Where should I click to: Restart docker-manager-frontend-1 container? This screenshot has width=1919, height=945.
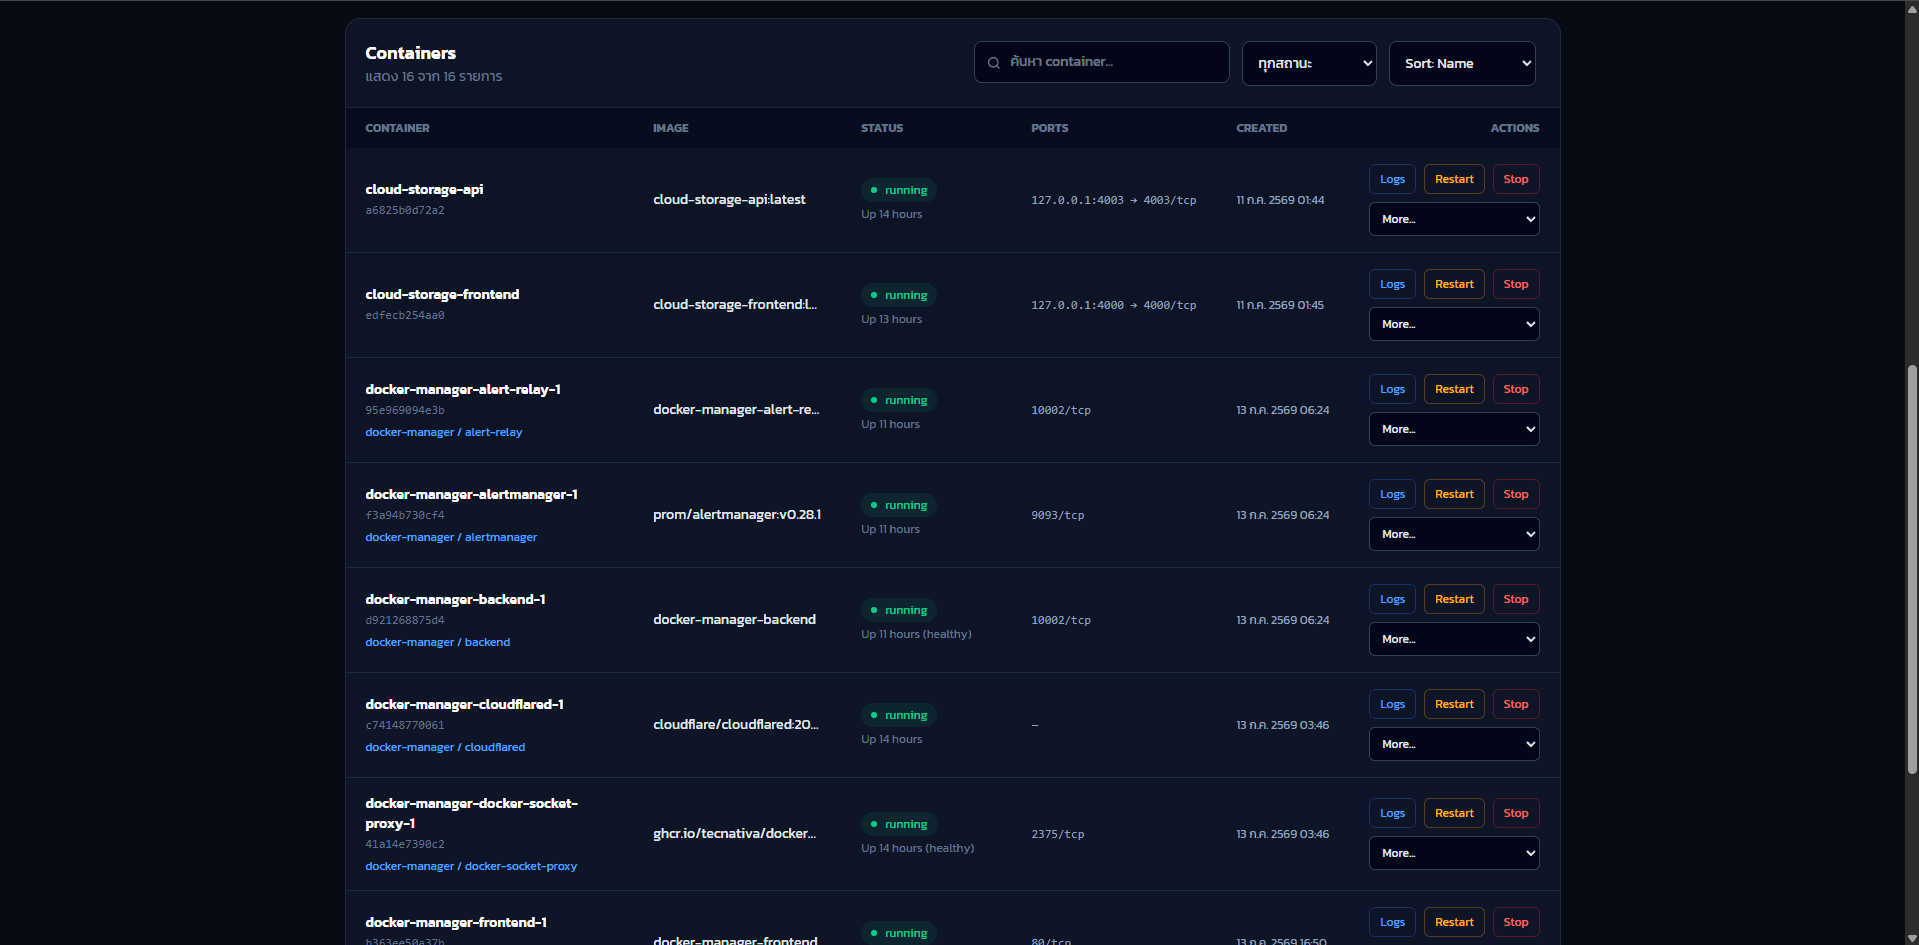click(x=1454, y=922)
